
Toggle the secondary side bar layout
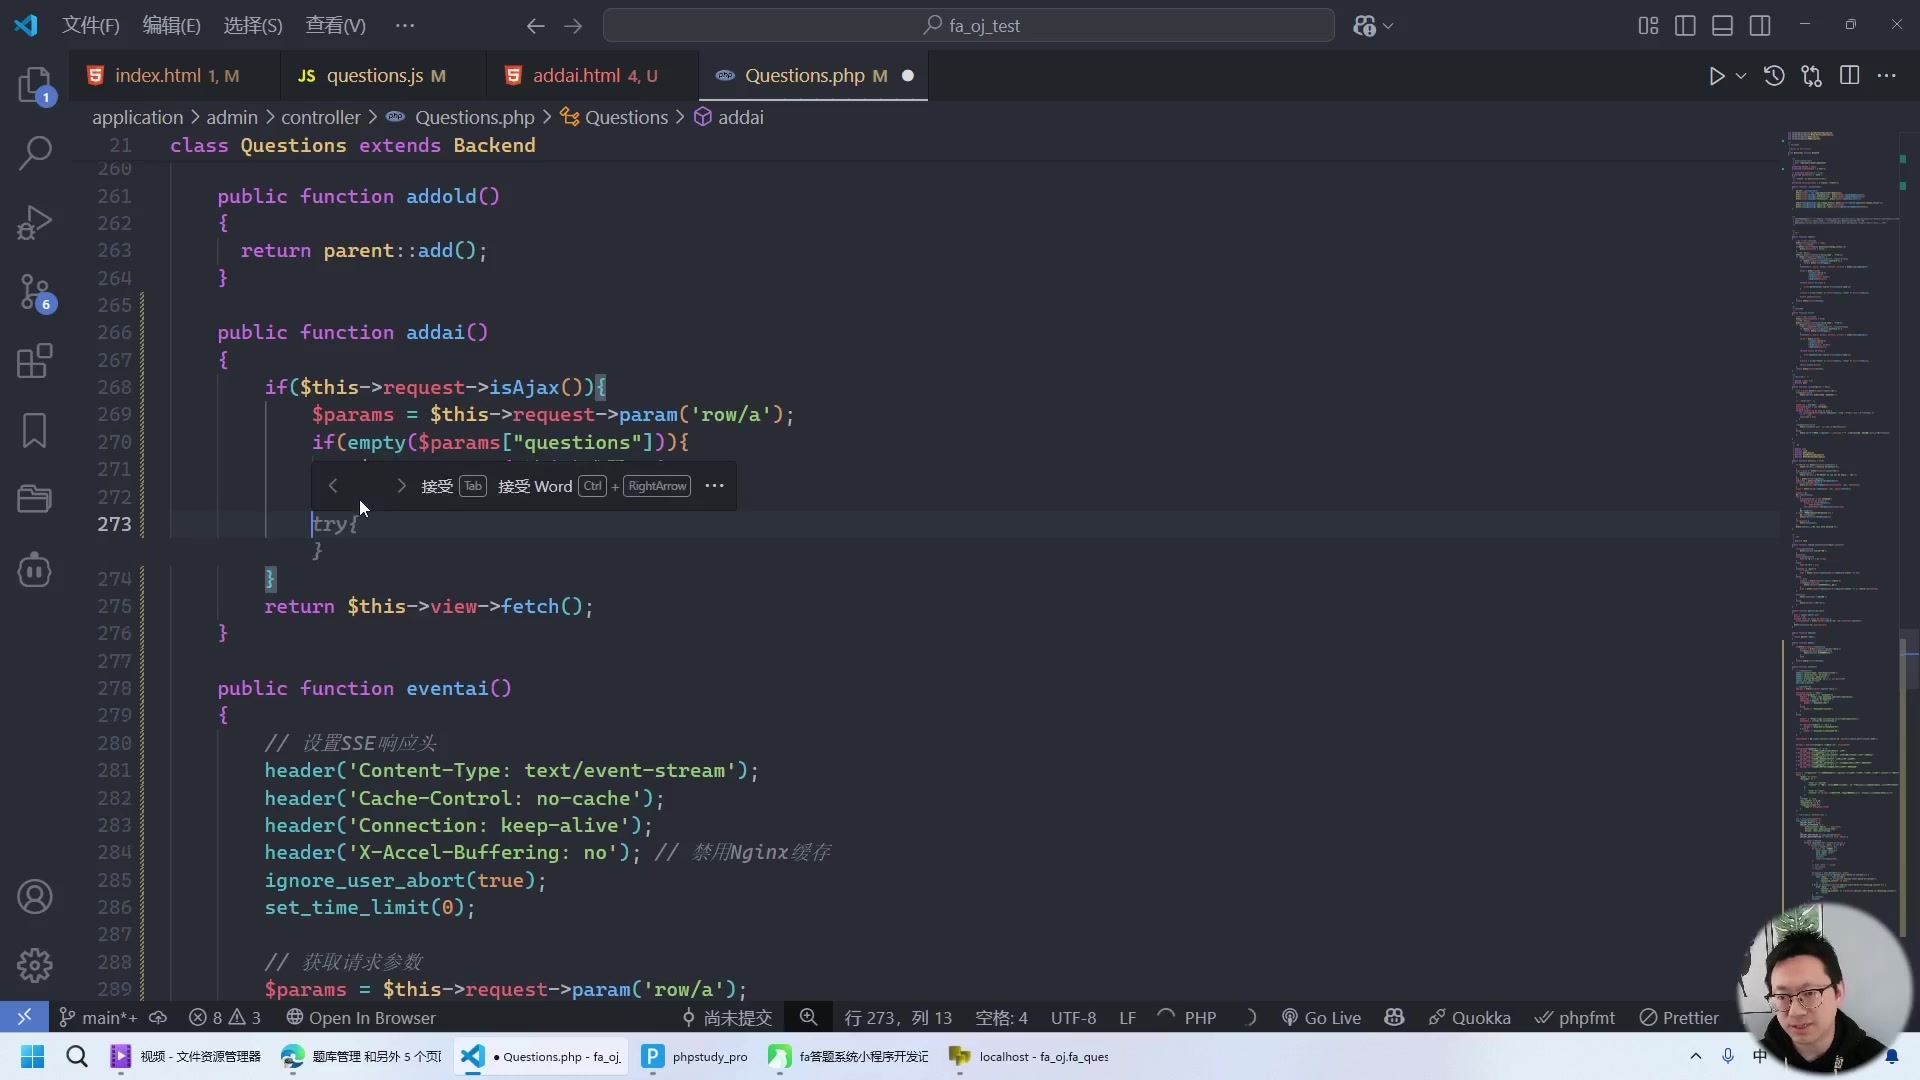pyautogui.click(x=1760, y=26)
